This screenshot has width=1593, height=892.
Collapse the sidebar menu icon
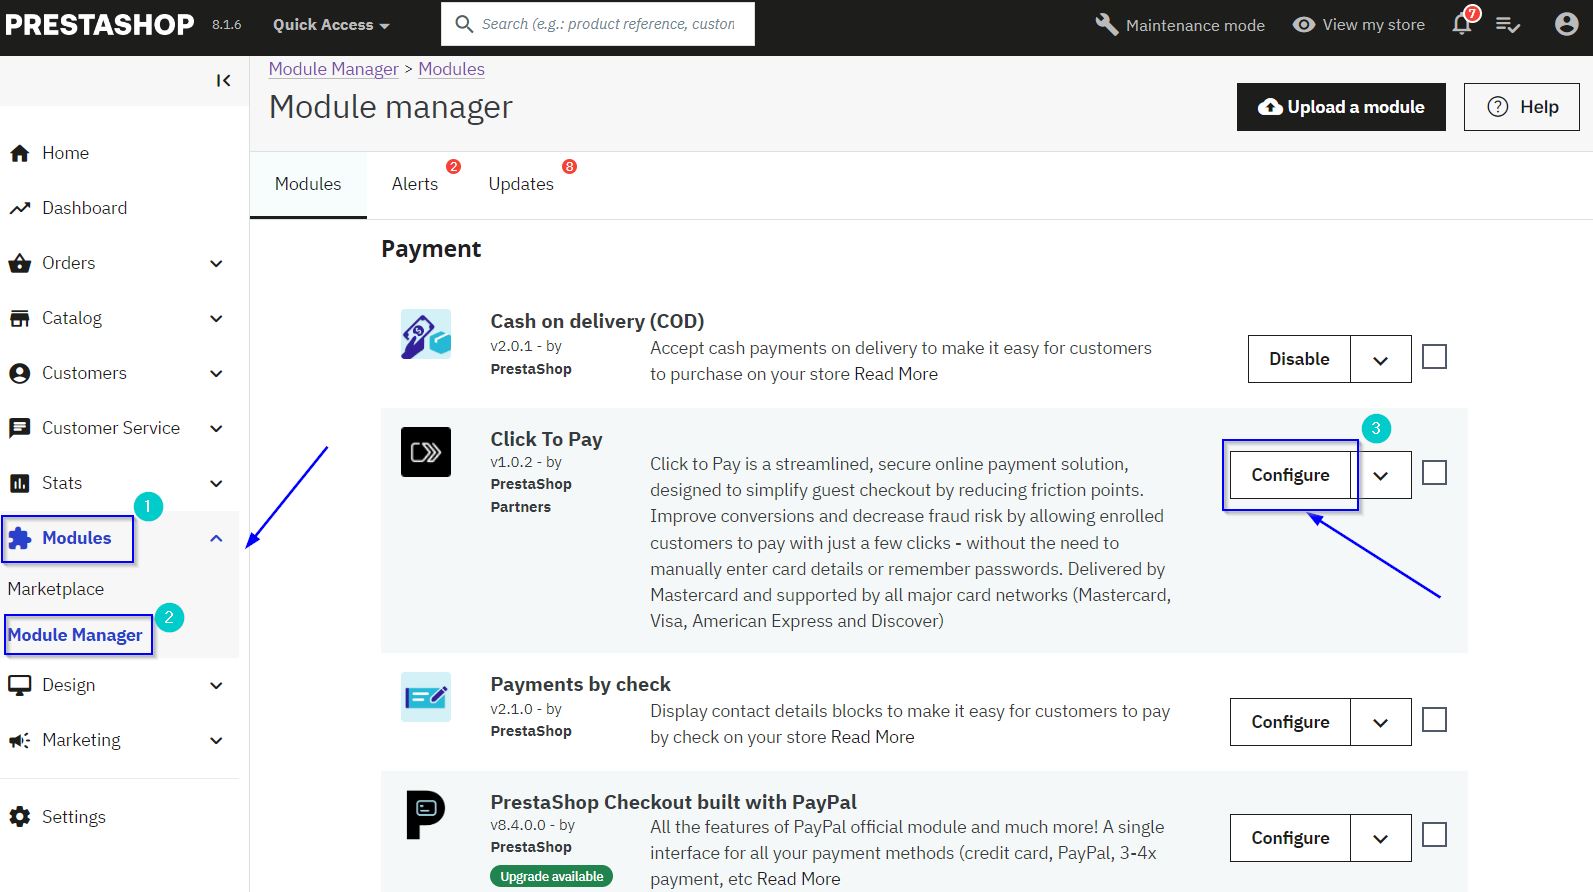tap(223, 80)
